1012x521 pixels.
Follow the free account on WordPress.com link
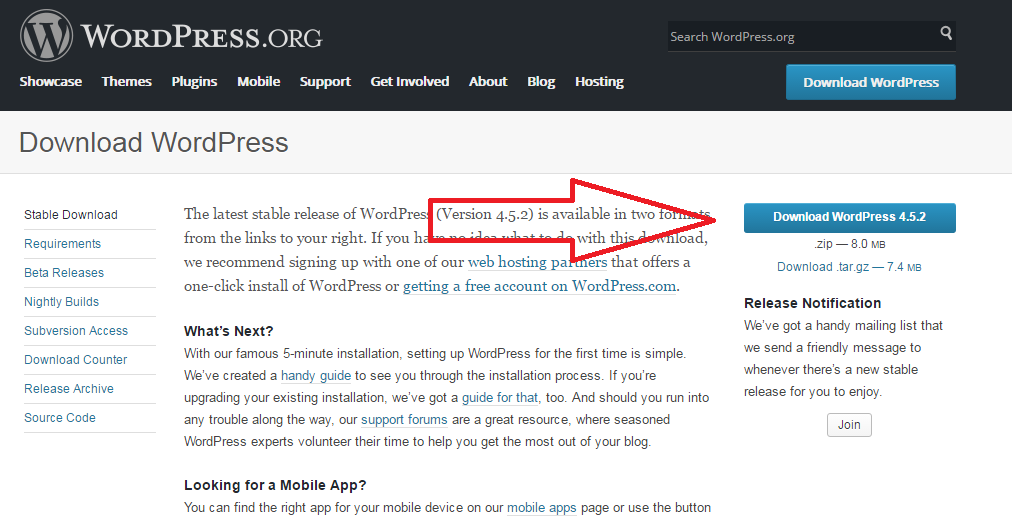point(540,286)
